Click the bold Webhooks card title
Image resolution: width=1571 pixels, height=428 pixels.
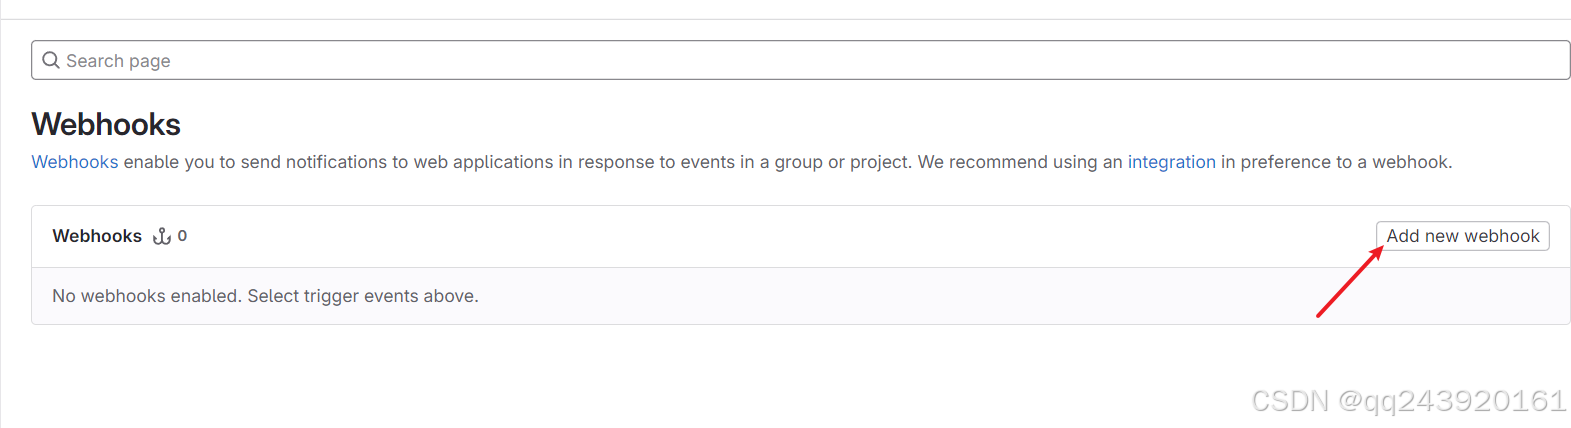tap(97, 236)
